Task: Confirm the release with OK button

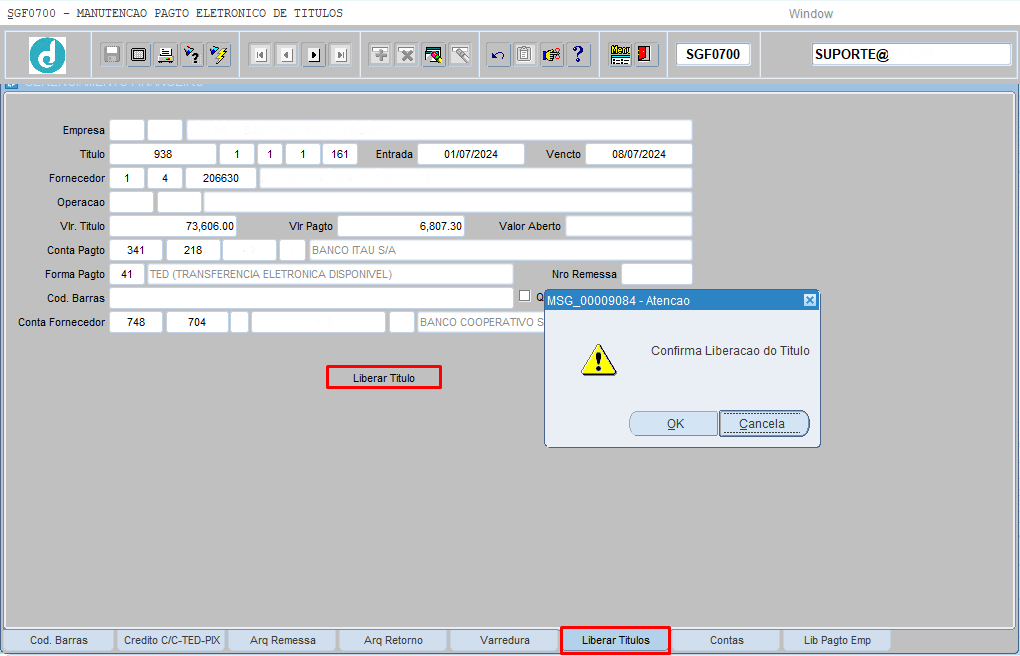Action: point(674,424)
